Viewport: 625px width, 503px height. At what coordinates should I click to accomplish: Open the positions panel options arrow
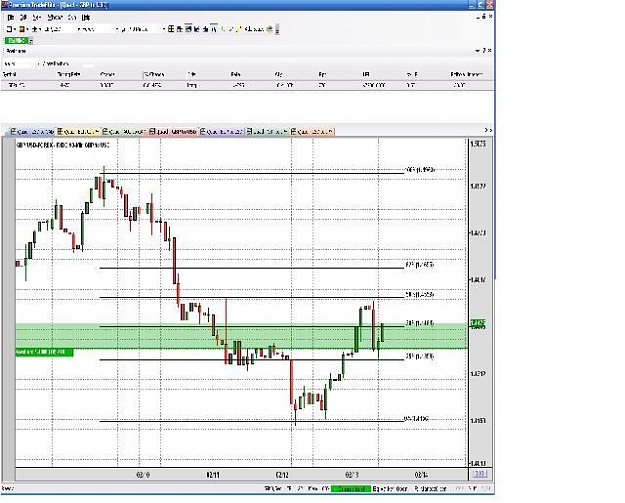pos(477,51)
